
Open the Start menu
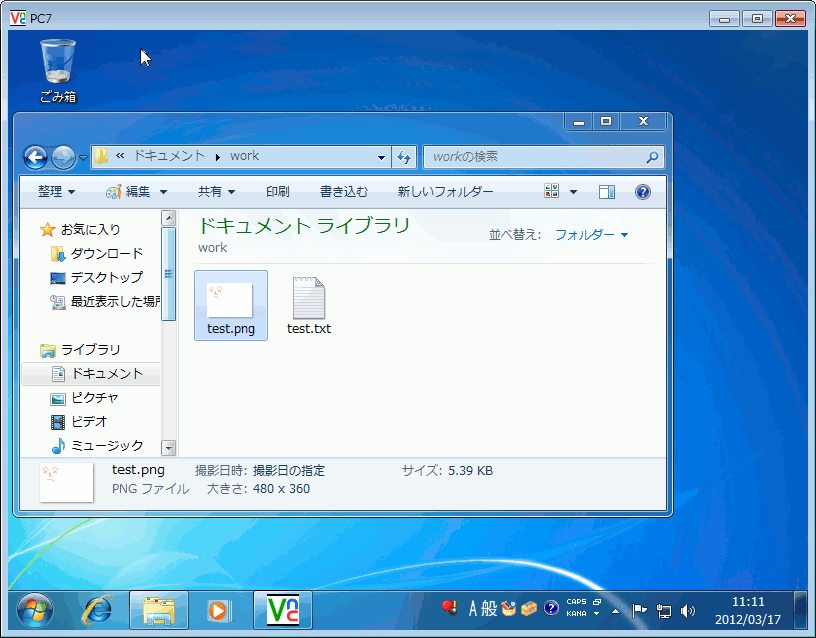click(36, 610)
